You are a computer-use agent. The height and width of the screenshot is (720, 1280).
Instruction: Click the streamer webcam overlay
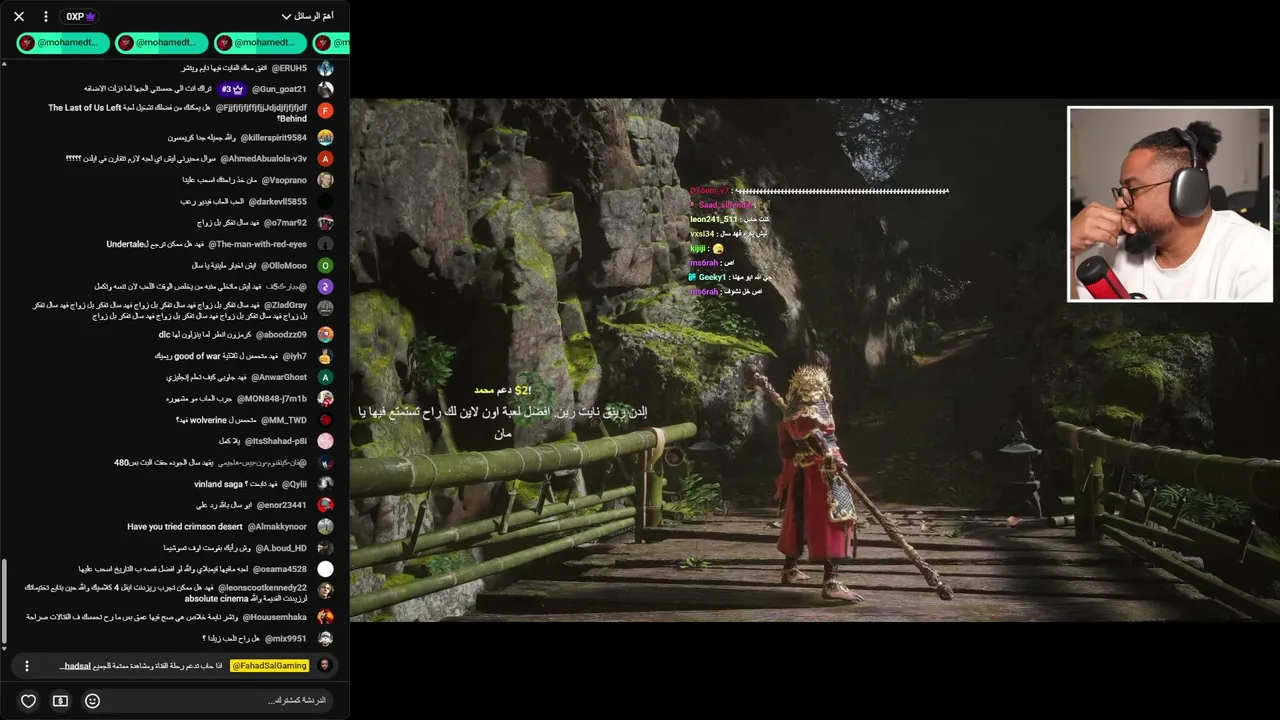[1170, 204]
